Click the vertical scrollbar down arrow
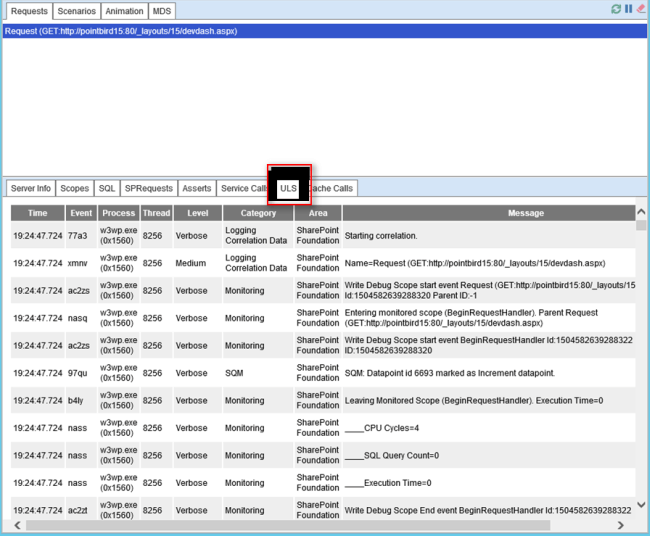Viewport: 650px width, 536px height. [641, 504]
